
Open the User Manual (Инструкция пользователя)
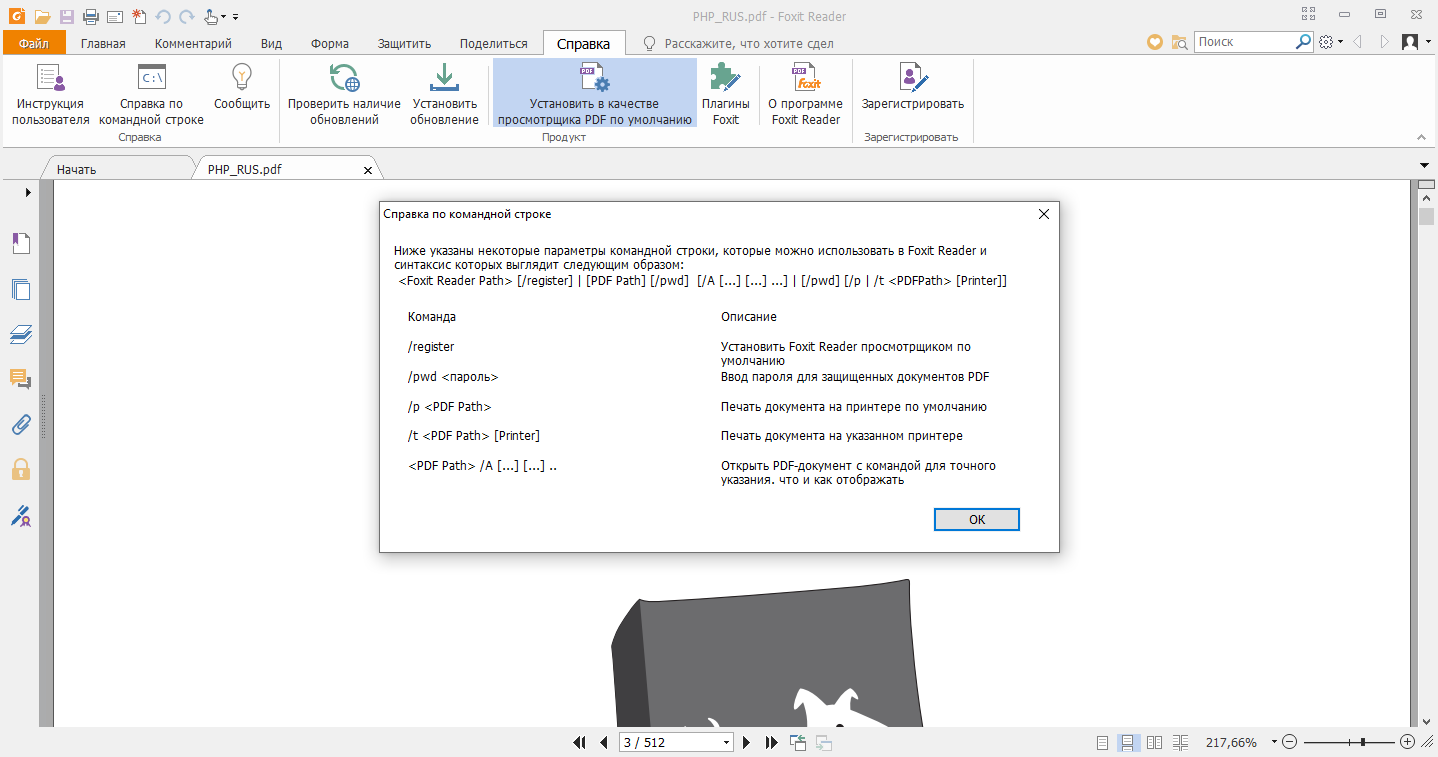tap(51, 95)
